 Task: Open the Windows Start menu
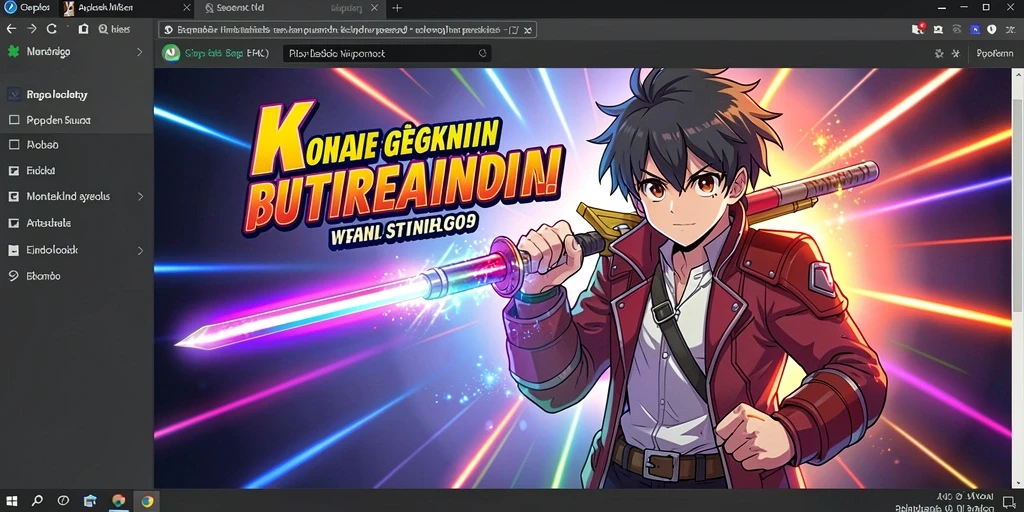pyautogui.click(x=12, y=501)
